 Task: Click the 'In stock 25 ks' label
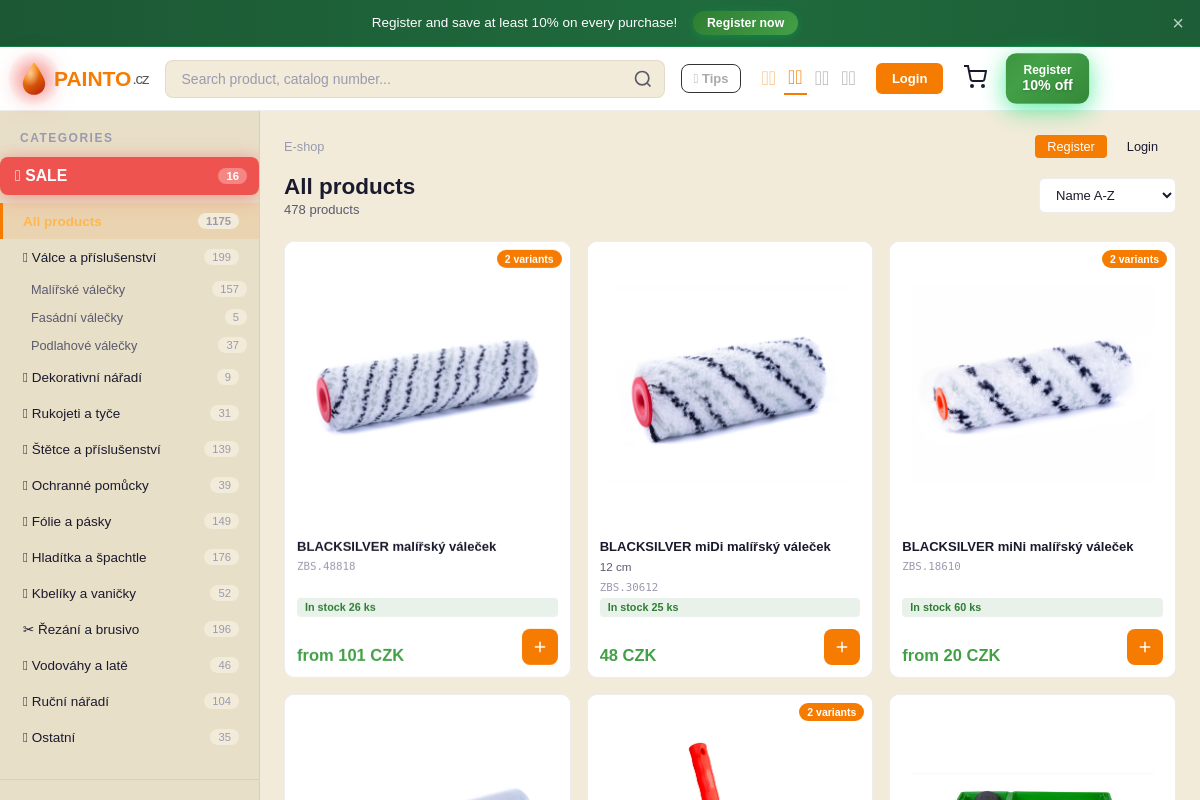(730, 607)
